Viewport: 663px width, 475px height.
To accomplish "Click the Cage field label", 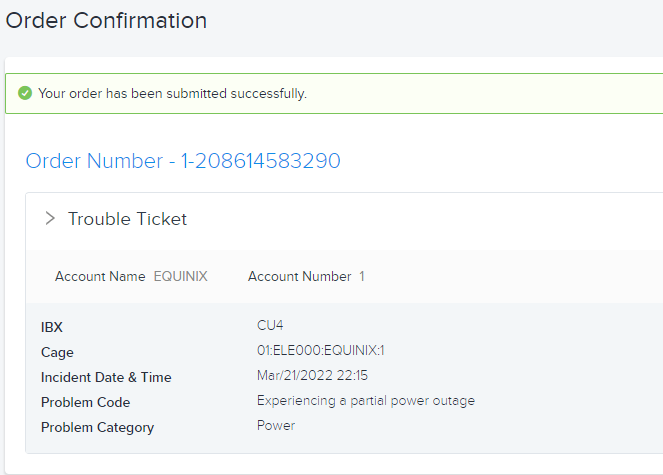I will point(57,352).
